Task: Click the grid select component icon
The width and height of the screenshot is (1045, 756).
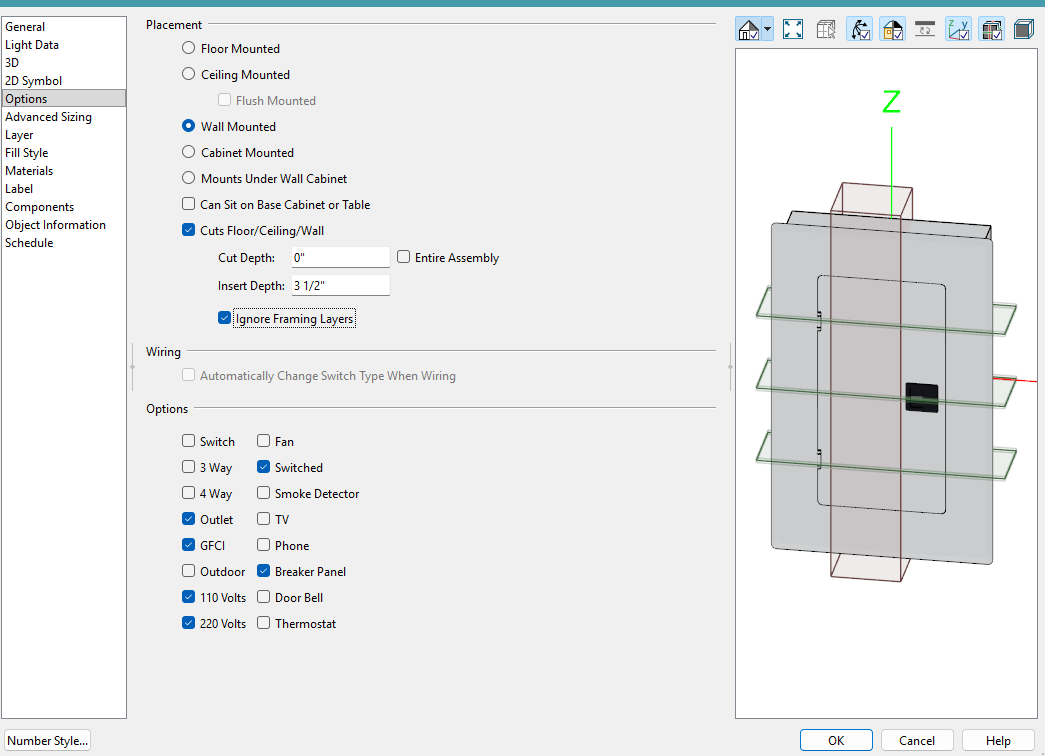Action: pyautogui.click(x=826, y=29)
